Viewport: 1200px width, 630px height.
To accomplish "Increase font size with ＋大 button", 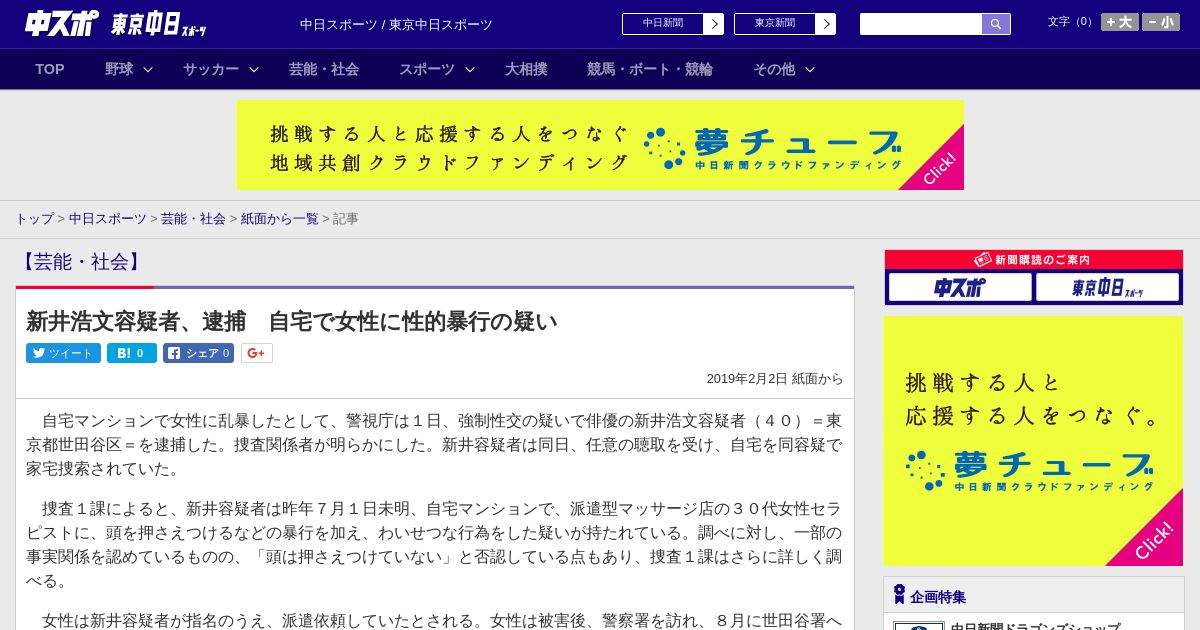I will coord(1120,22).
